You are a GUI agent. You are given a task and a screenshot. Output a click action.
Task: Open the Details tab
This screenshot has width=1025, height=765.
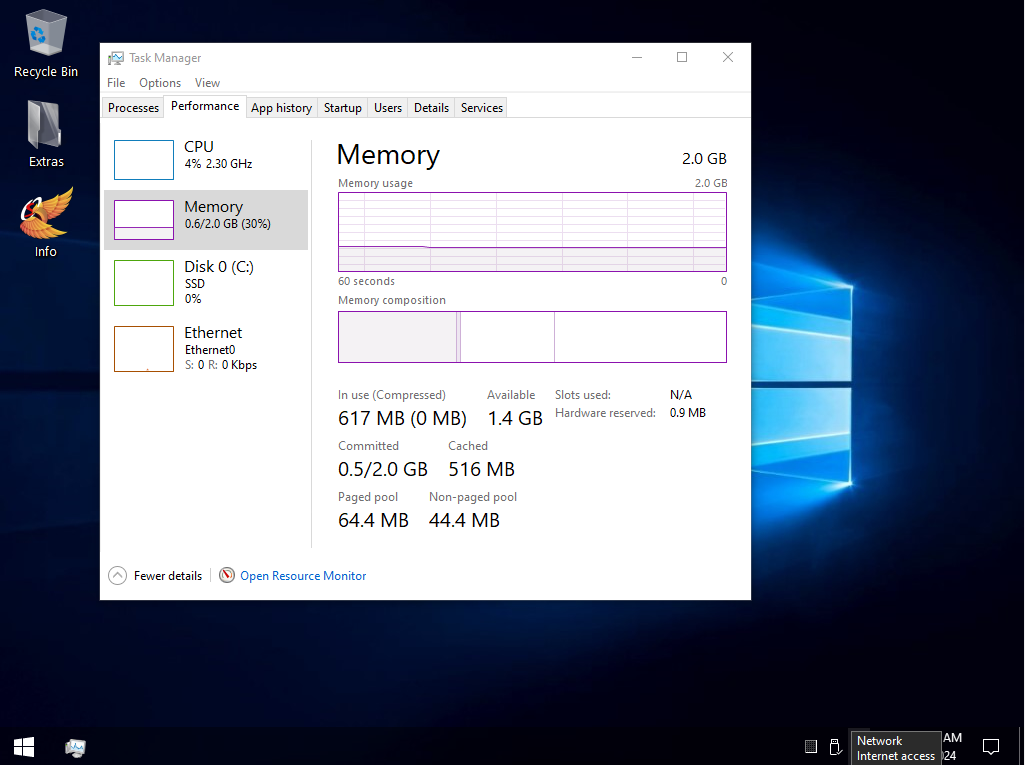pos(431,108)
